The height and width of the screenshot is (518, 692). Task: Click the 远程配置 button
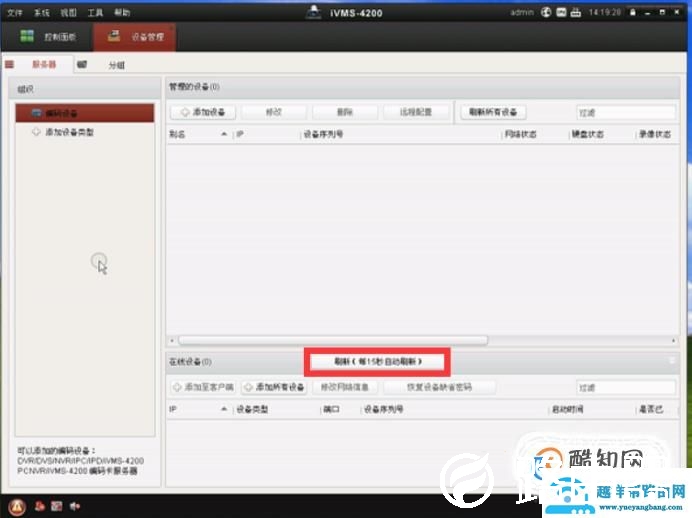pyautogui.click(x=416, y=112)
